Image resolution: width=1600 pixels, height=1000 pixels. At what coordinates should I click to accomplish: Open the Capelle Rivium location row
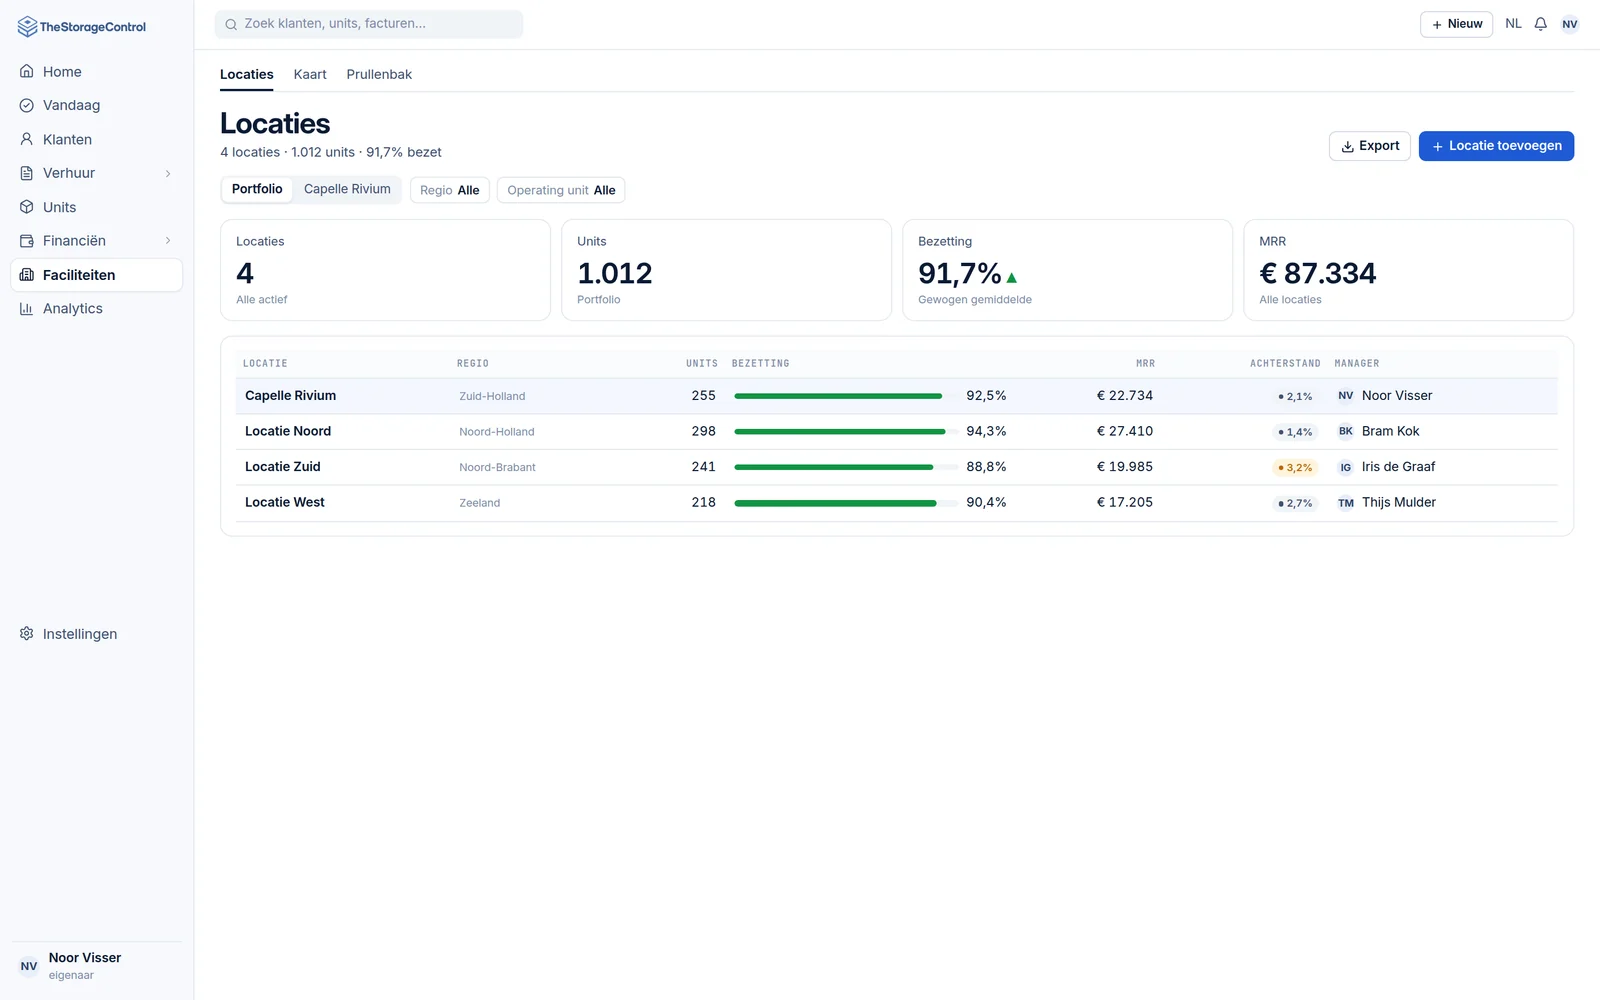point(896,396)
